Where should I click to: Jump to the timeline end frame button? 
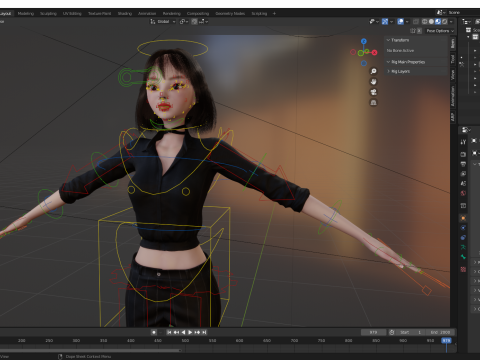click(x=204, y=332)
